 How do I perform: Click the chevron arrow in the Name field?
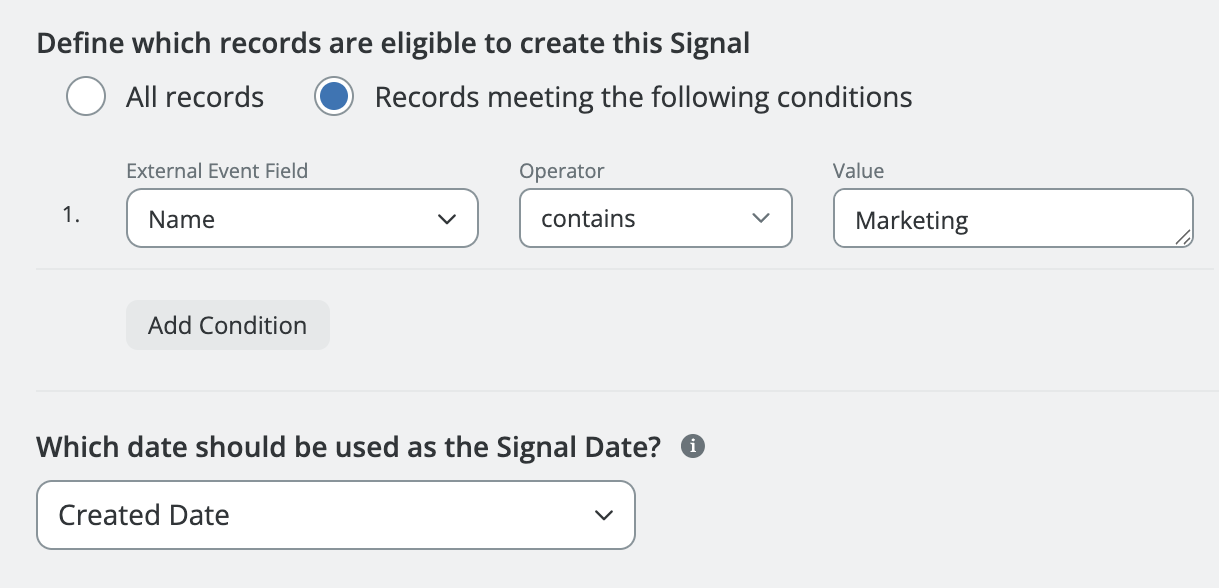447,219
